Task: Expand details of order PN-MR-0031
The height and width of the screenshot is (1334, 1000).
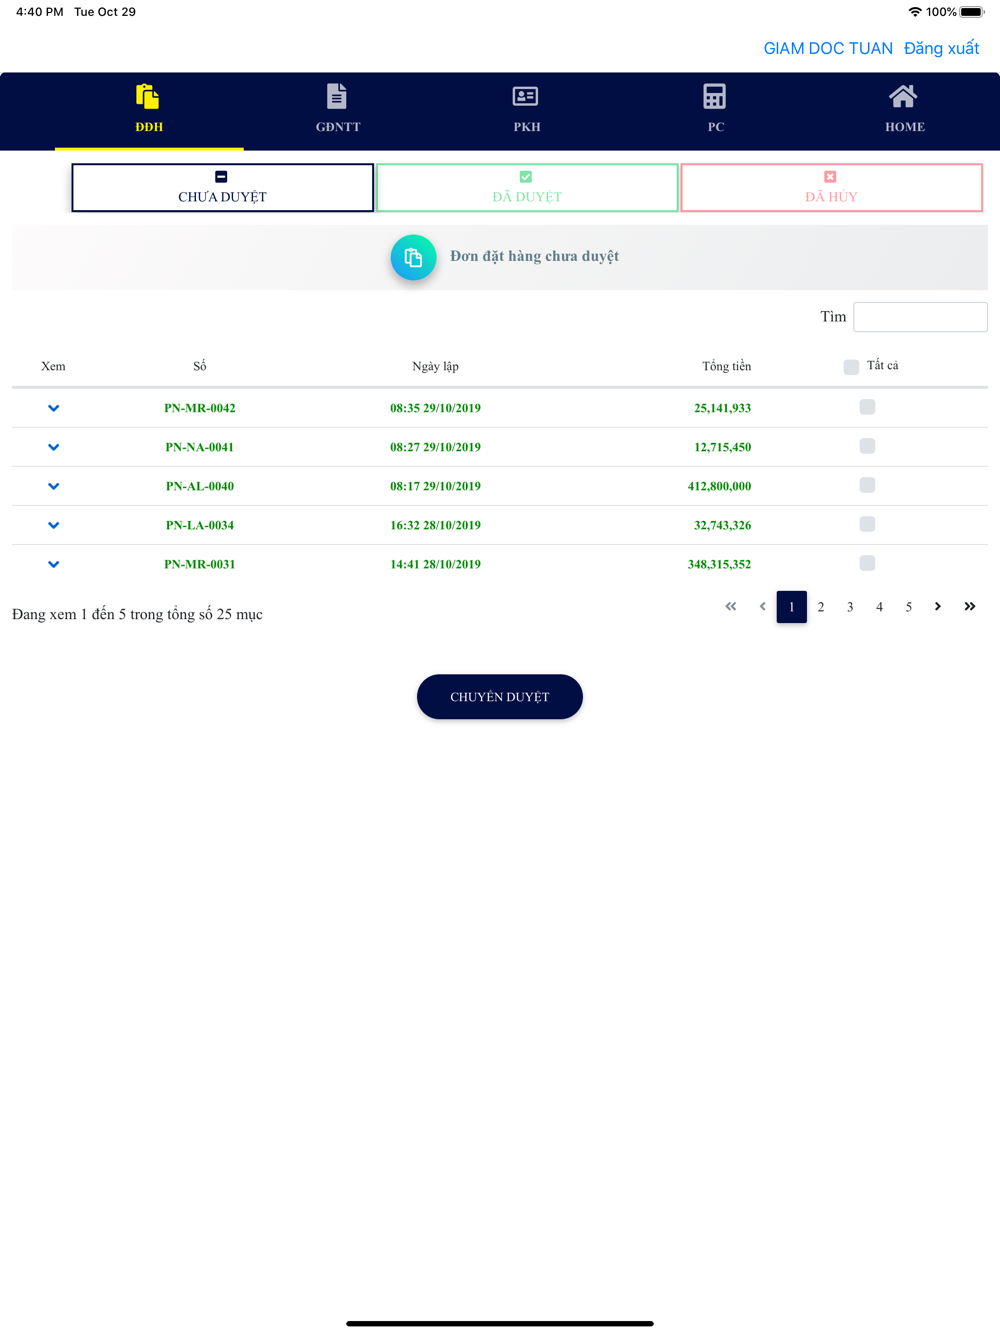Action: coord(54,564)
